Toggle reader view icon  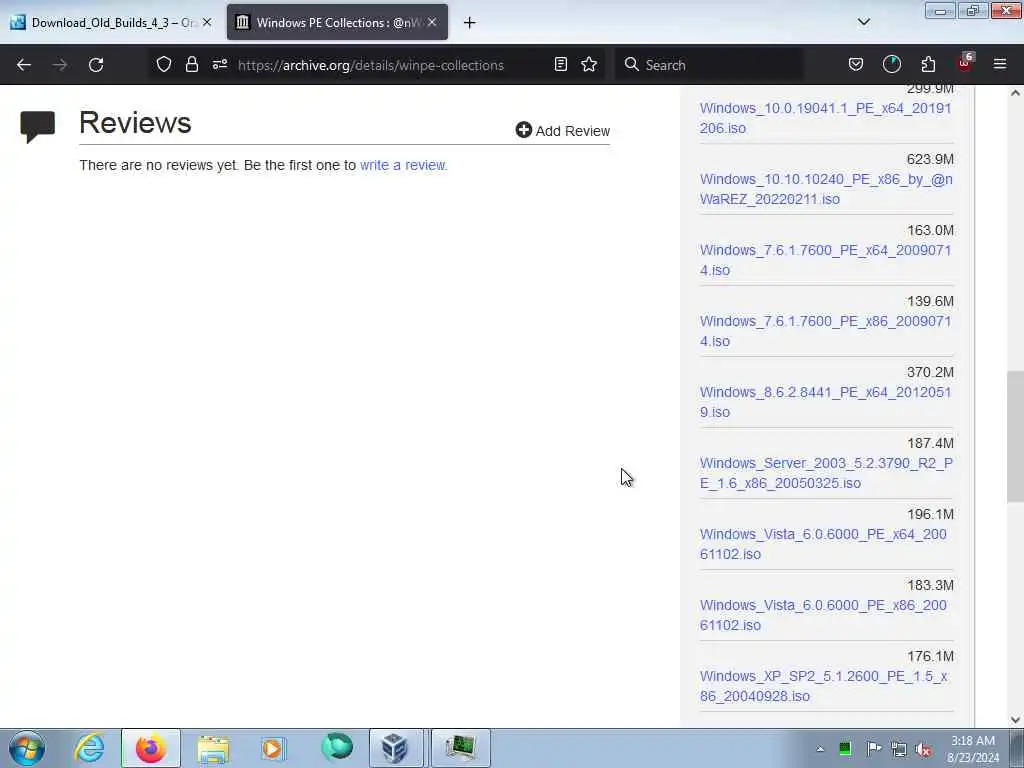point(560,64)
